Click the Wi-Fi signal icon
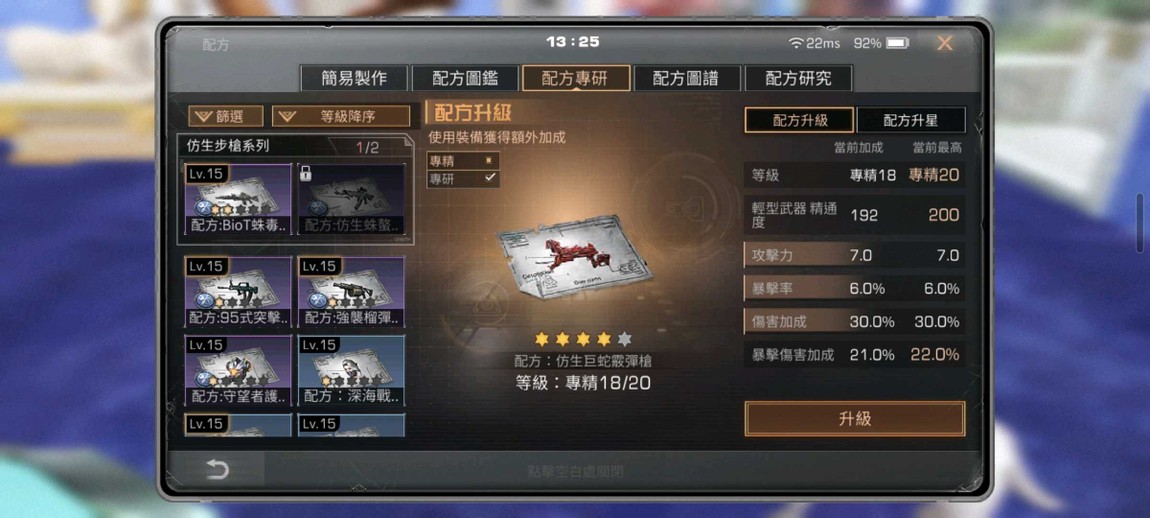 point(796,43)
